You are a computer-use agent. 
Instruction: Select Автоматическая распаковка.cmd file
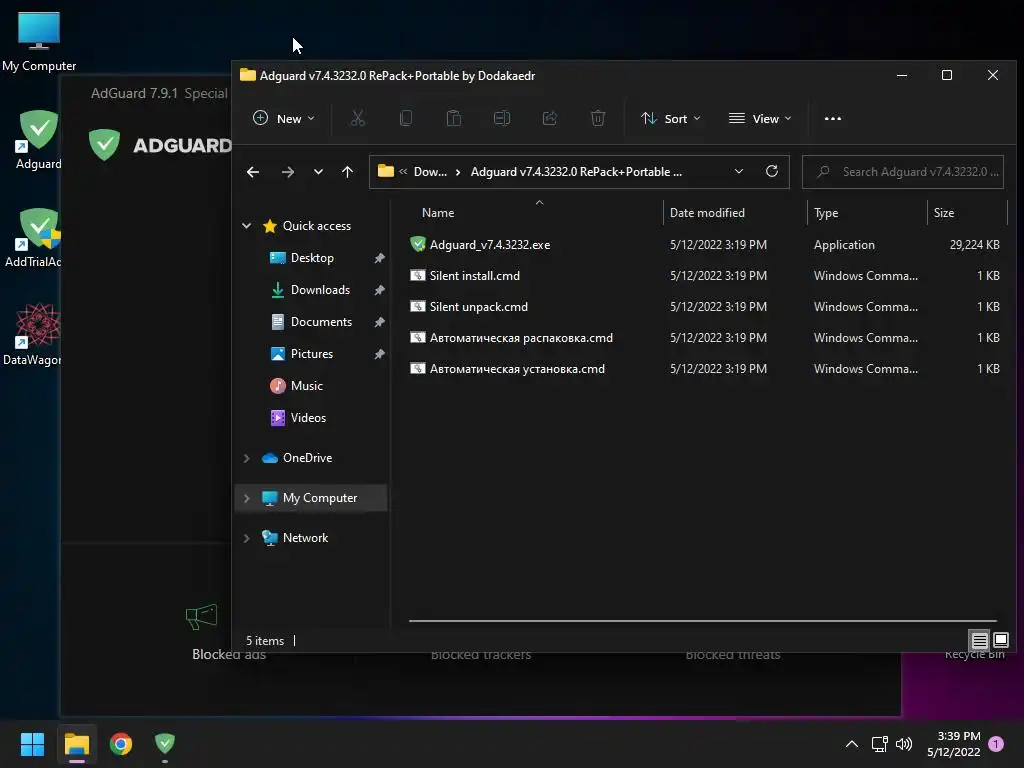click(705, 338)
